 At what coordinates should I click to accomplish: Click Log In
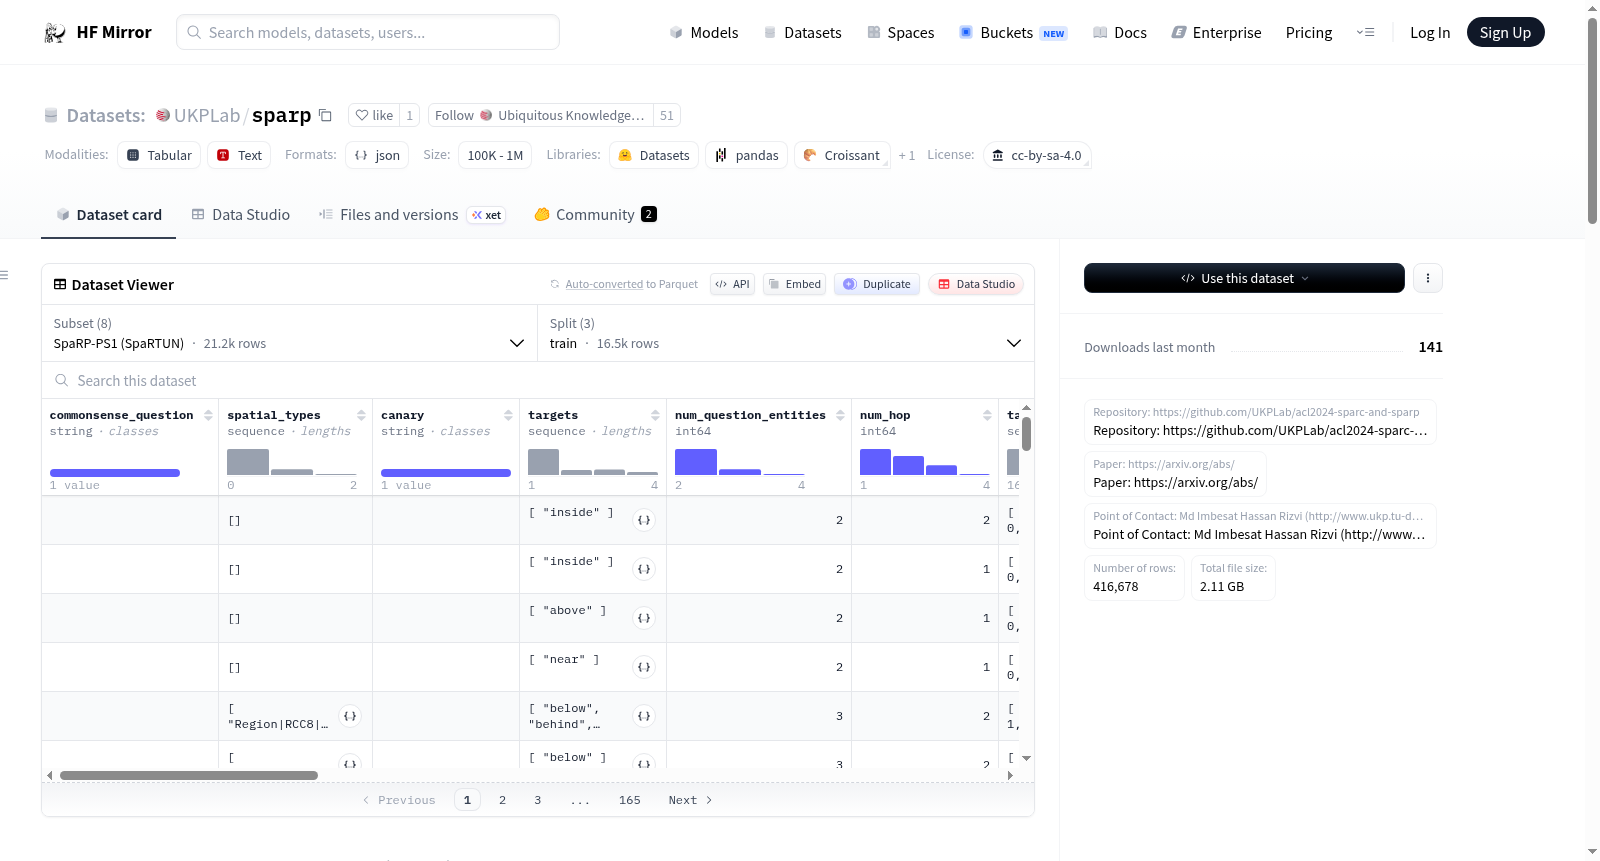[x=1430, y=33]
